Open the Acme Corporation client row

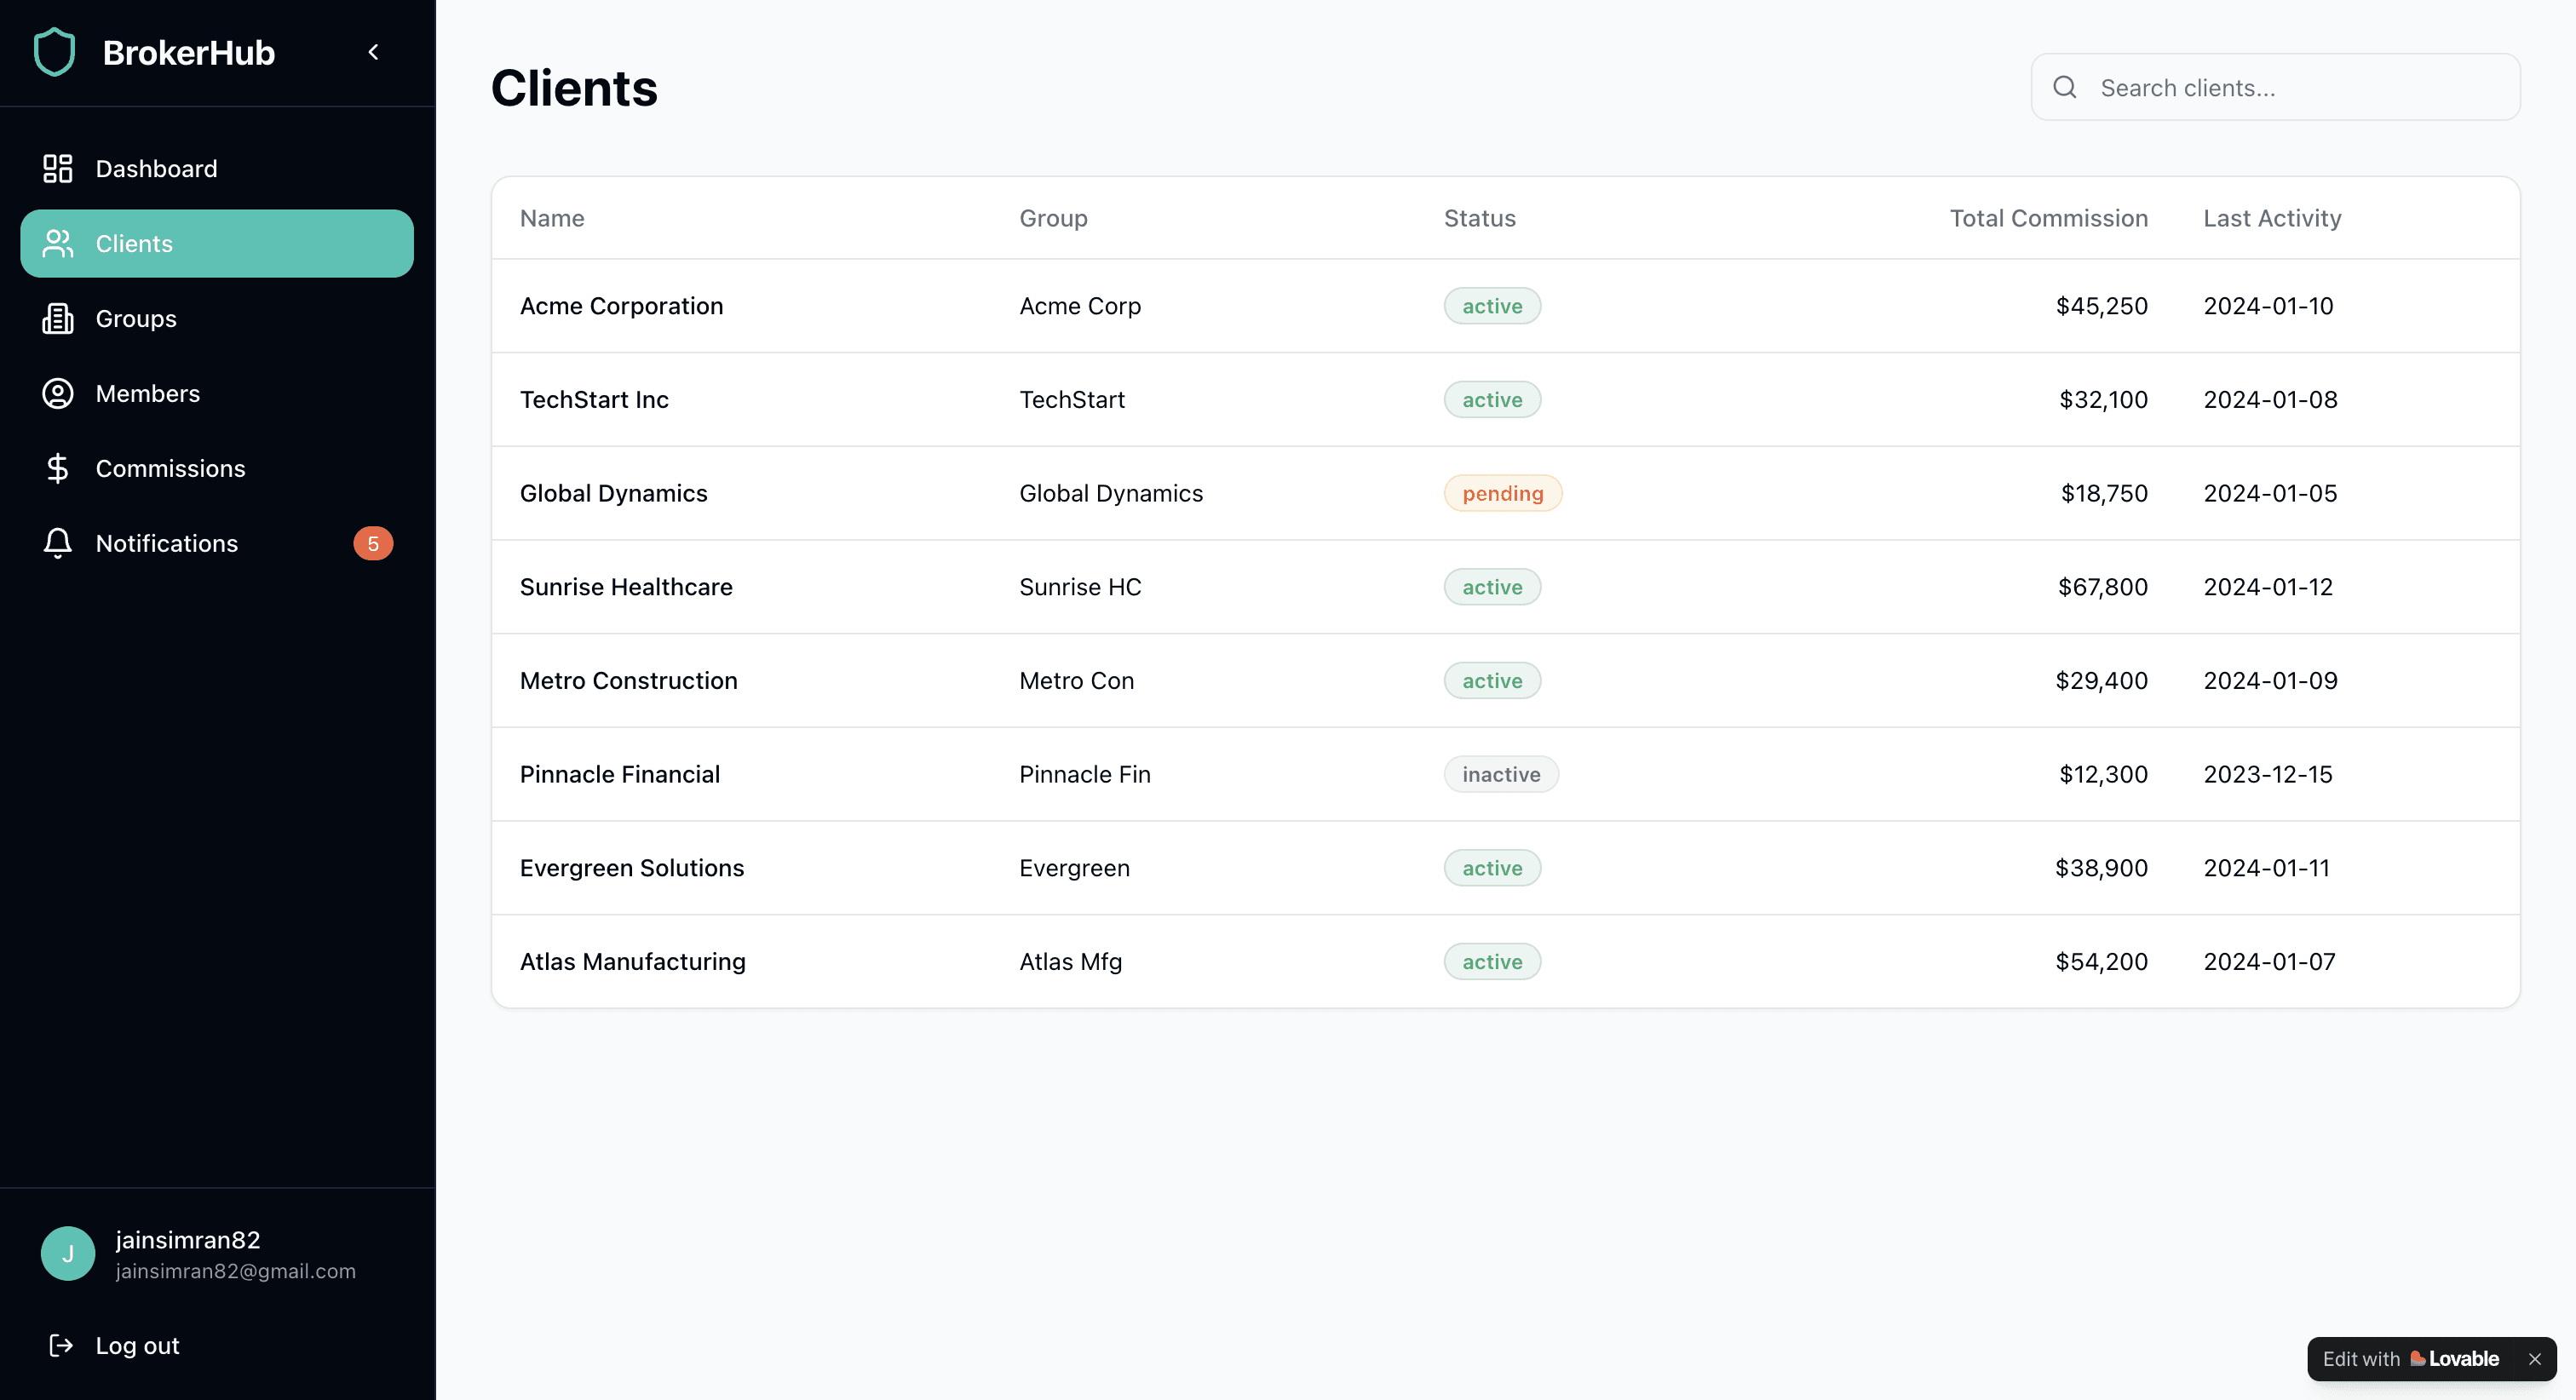coord(621,306)
